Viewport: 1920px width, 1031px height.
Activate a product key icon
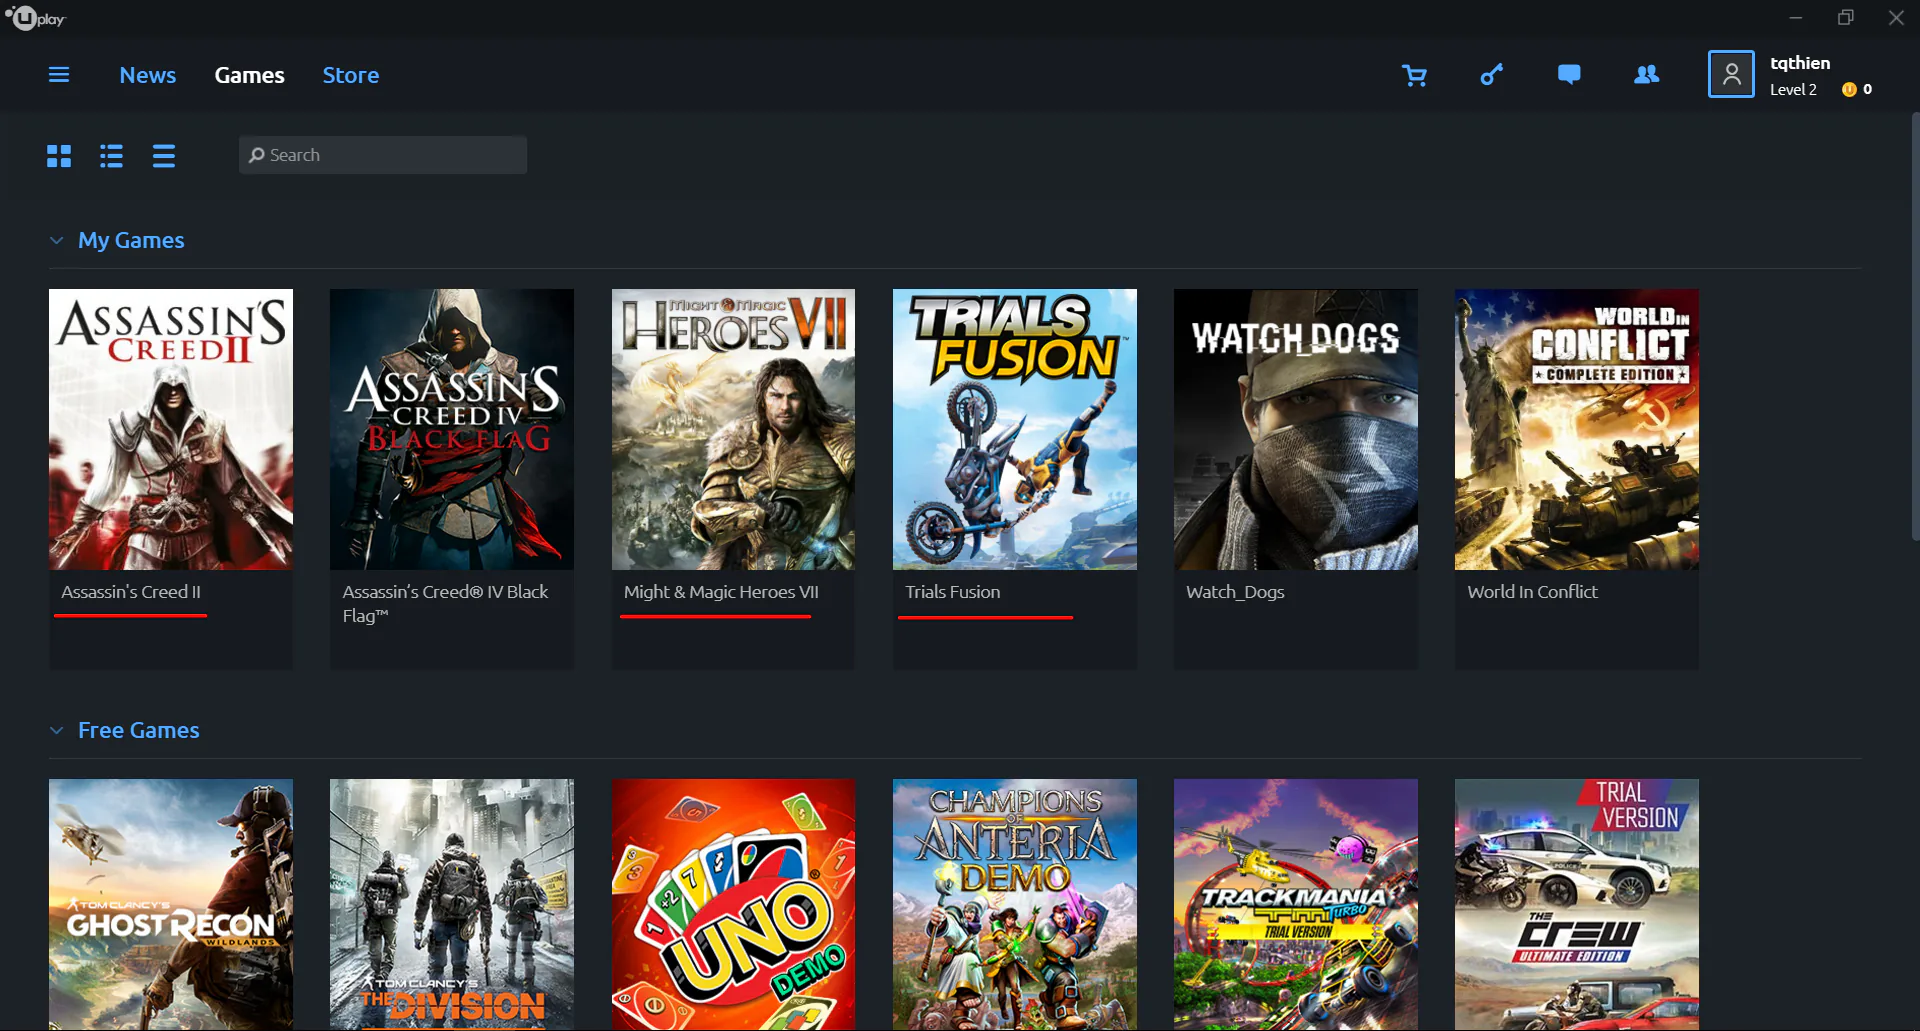click(1491, 75)
